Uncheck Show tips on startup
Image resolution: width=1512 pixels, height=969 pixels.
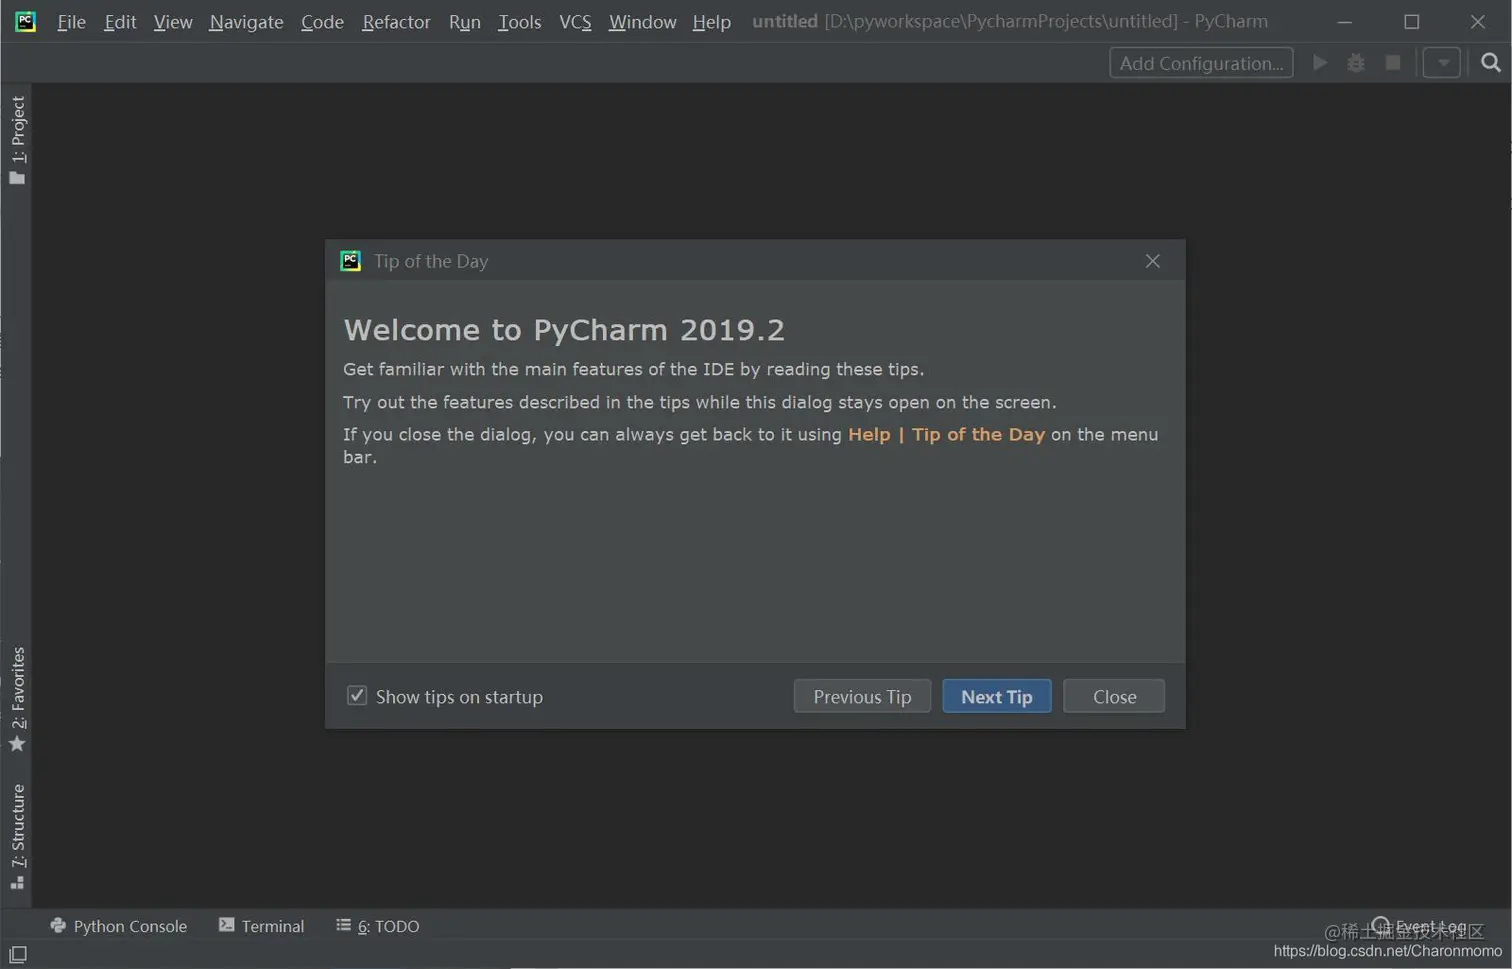coord(357,696)
